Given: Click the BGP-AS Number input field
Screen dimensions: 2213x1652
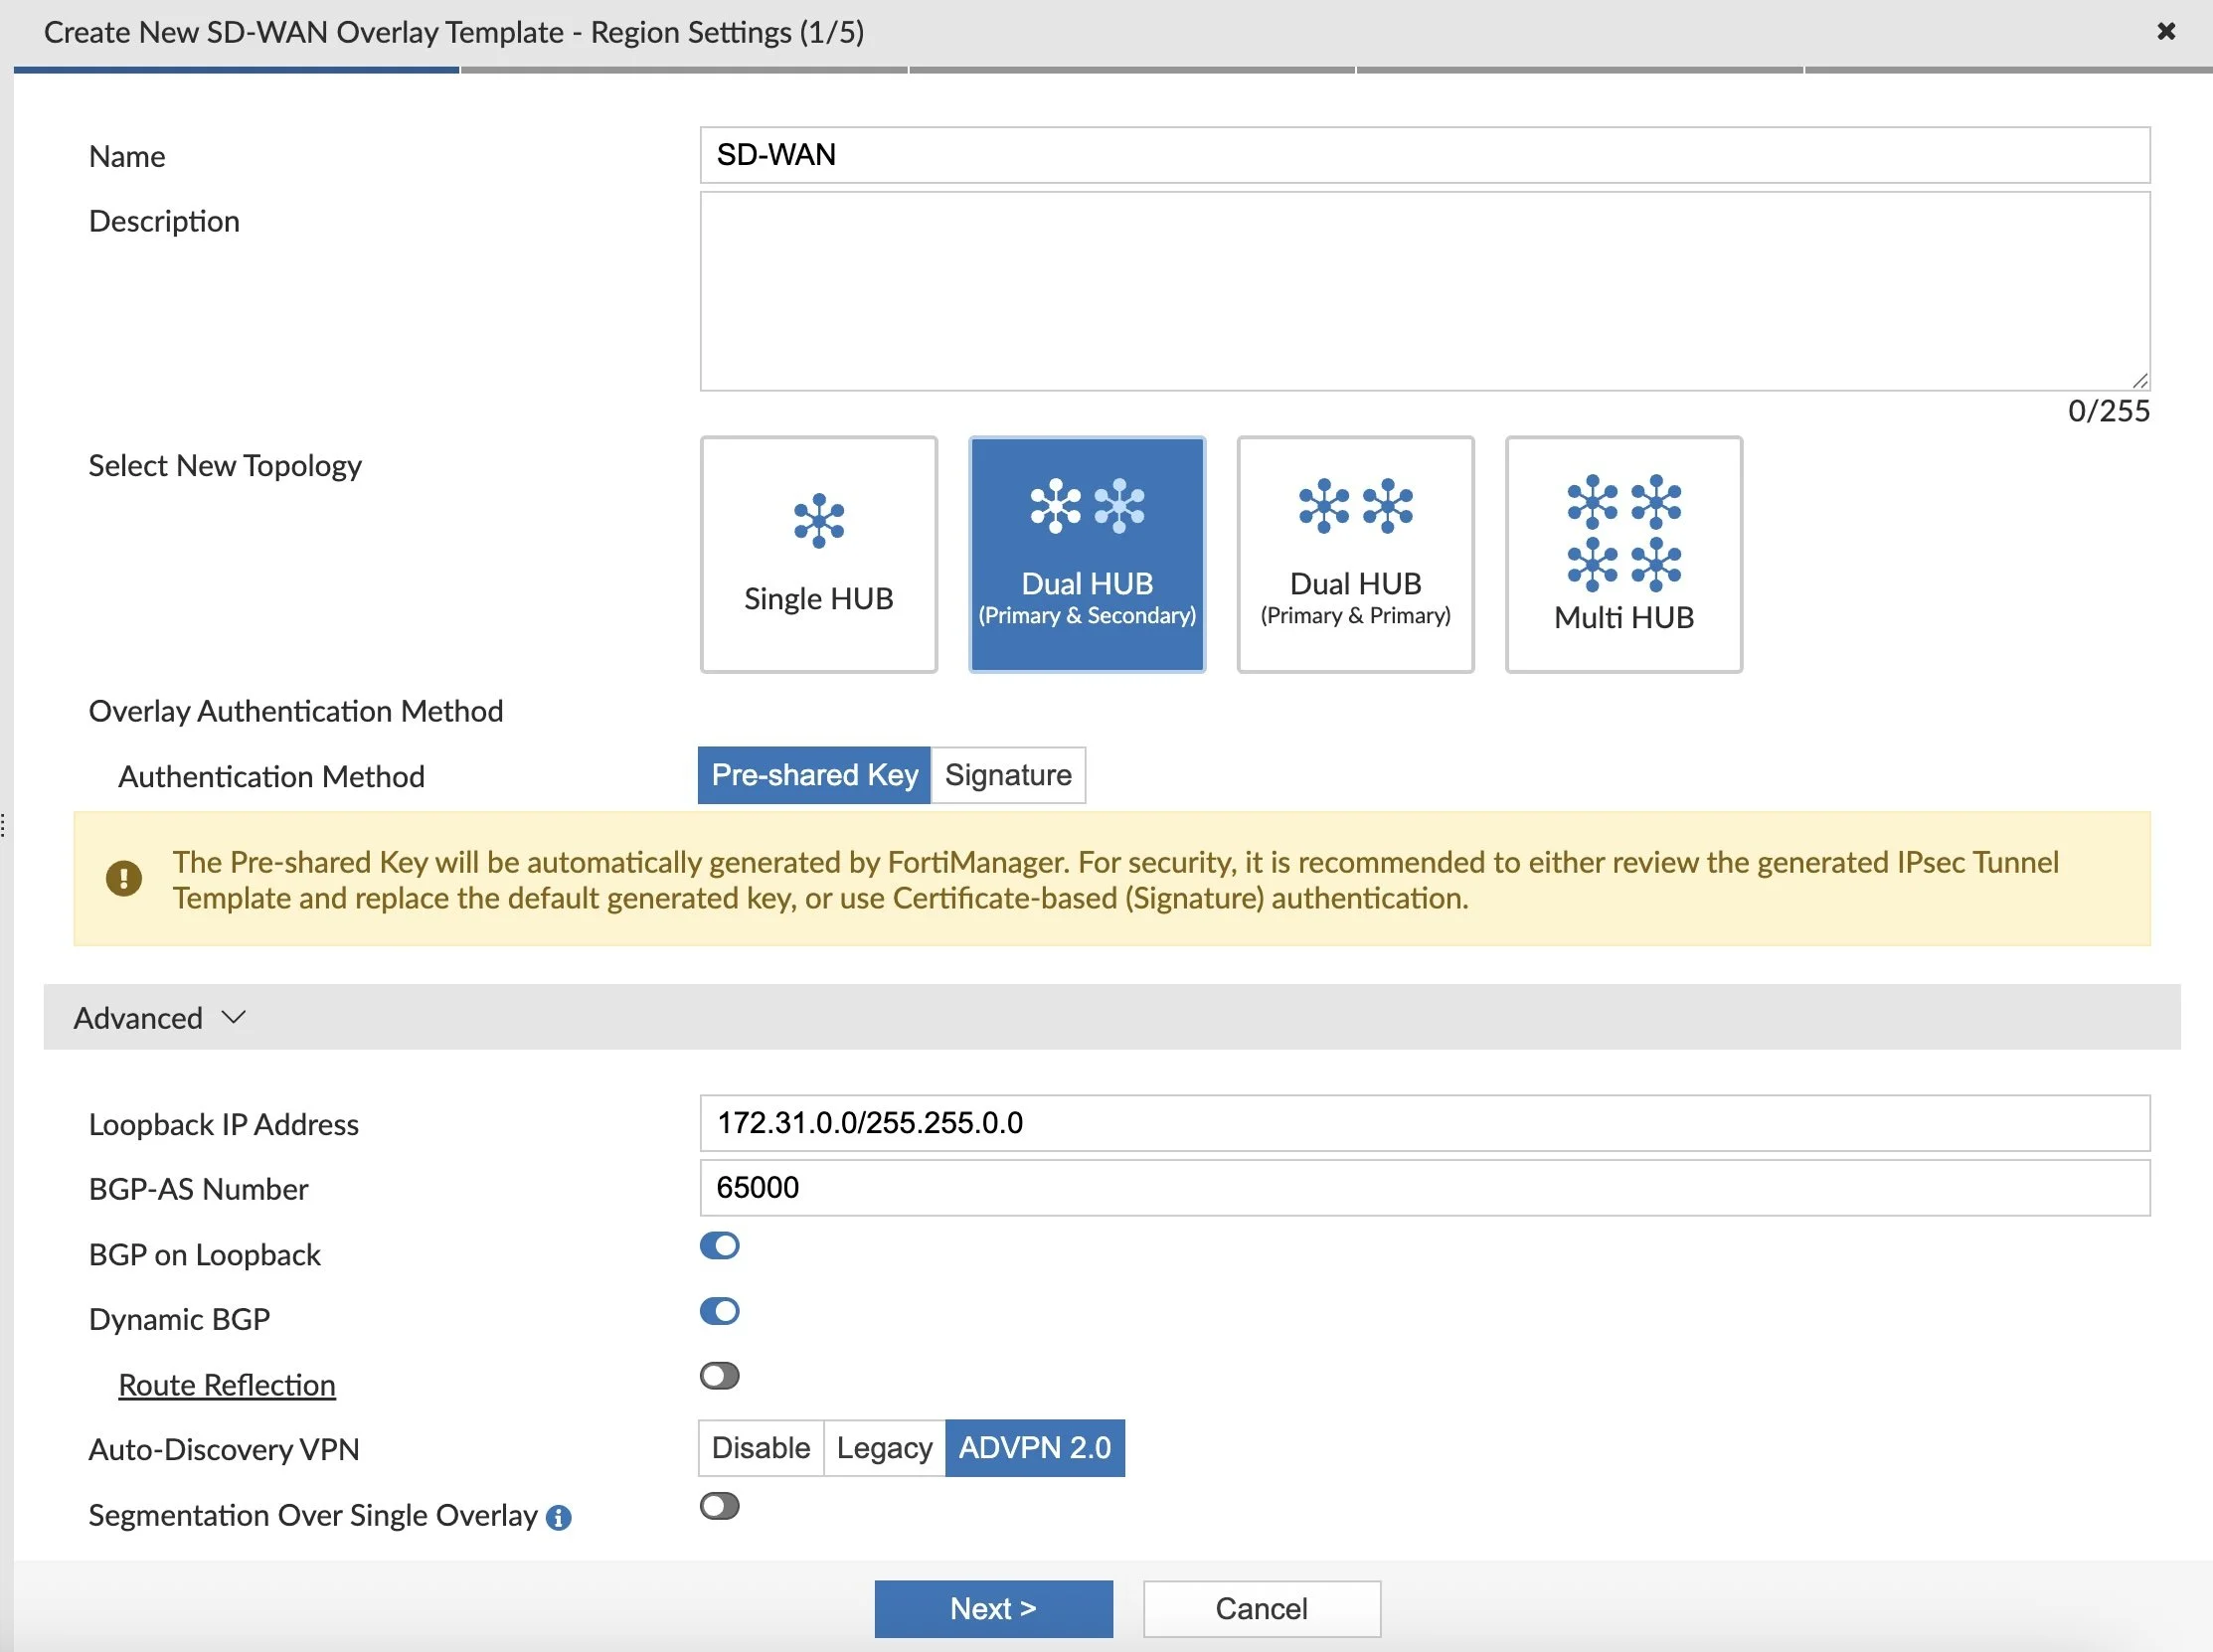Looking at the screenshot, I should tap(1423, 1187).
